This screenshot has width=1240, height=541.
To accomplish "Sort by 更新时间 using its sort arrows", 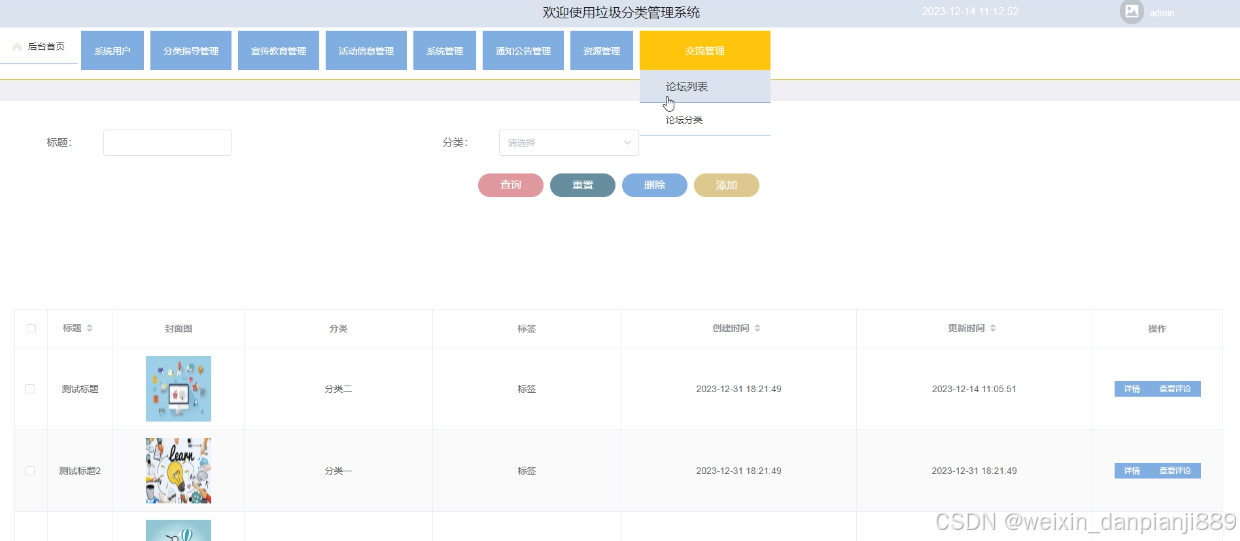I will 993,328.
